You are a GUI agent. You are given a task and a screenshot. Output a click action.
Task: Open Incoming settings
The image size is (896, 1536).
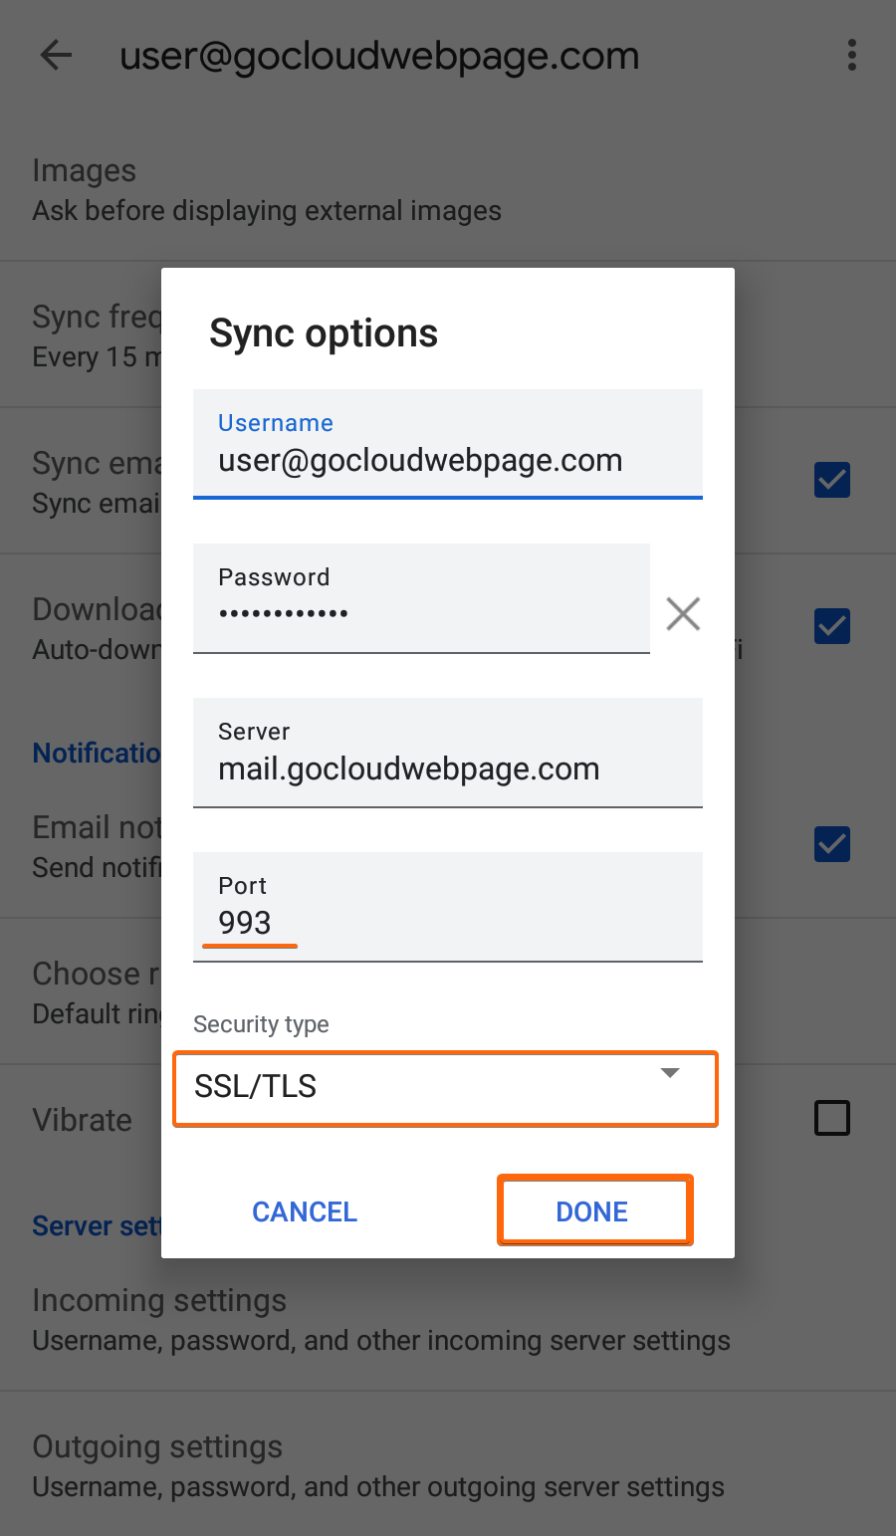[160, 1301]
